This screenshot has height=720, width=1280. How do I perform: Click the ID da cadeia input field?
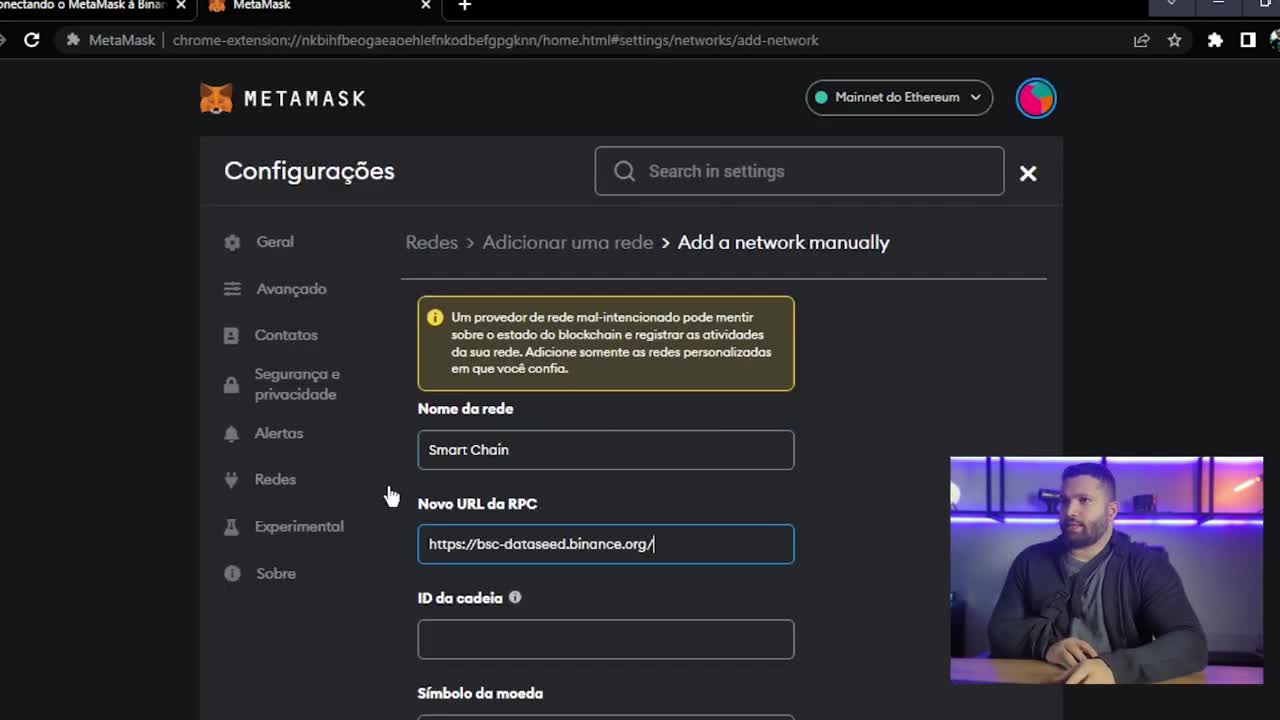[606, 639]
